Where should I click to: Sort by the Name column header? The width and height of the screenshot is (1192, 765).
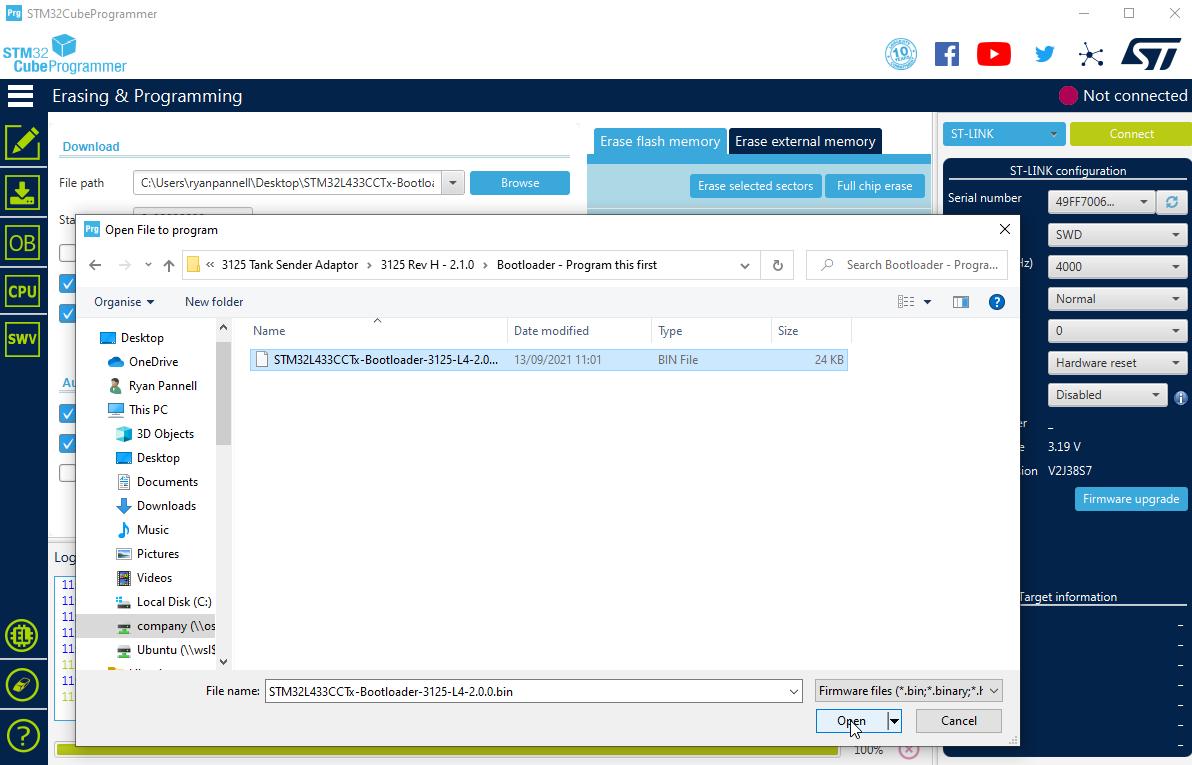point(268,331)
